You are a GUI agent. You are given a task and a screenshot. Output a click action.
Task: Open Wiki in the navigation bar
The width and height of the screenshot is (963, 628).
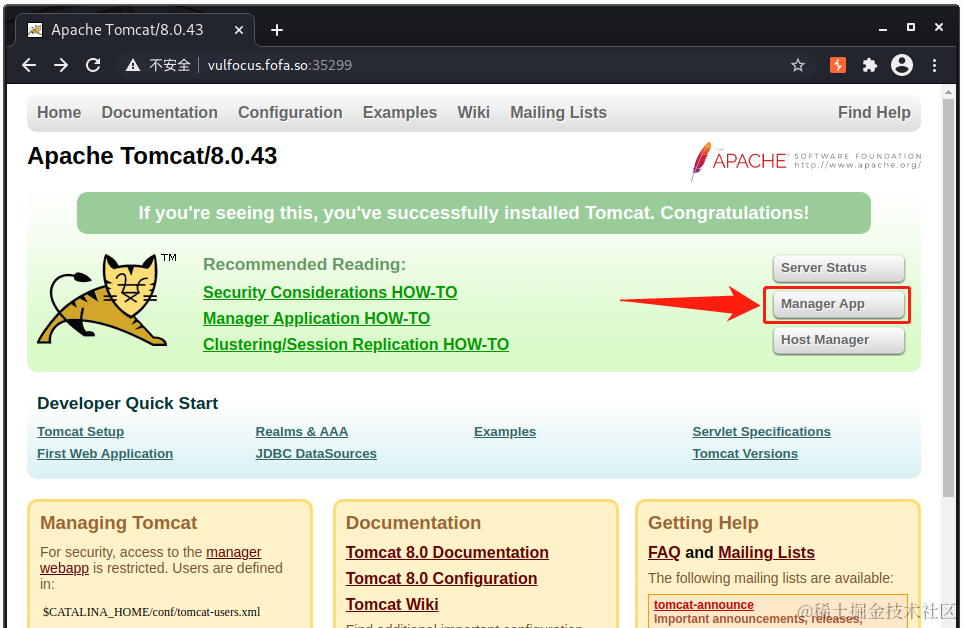tap(474, 112)
